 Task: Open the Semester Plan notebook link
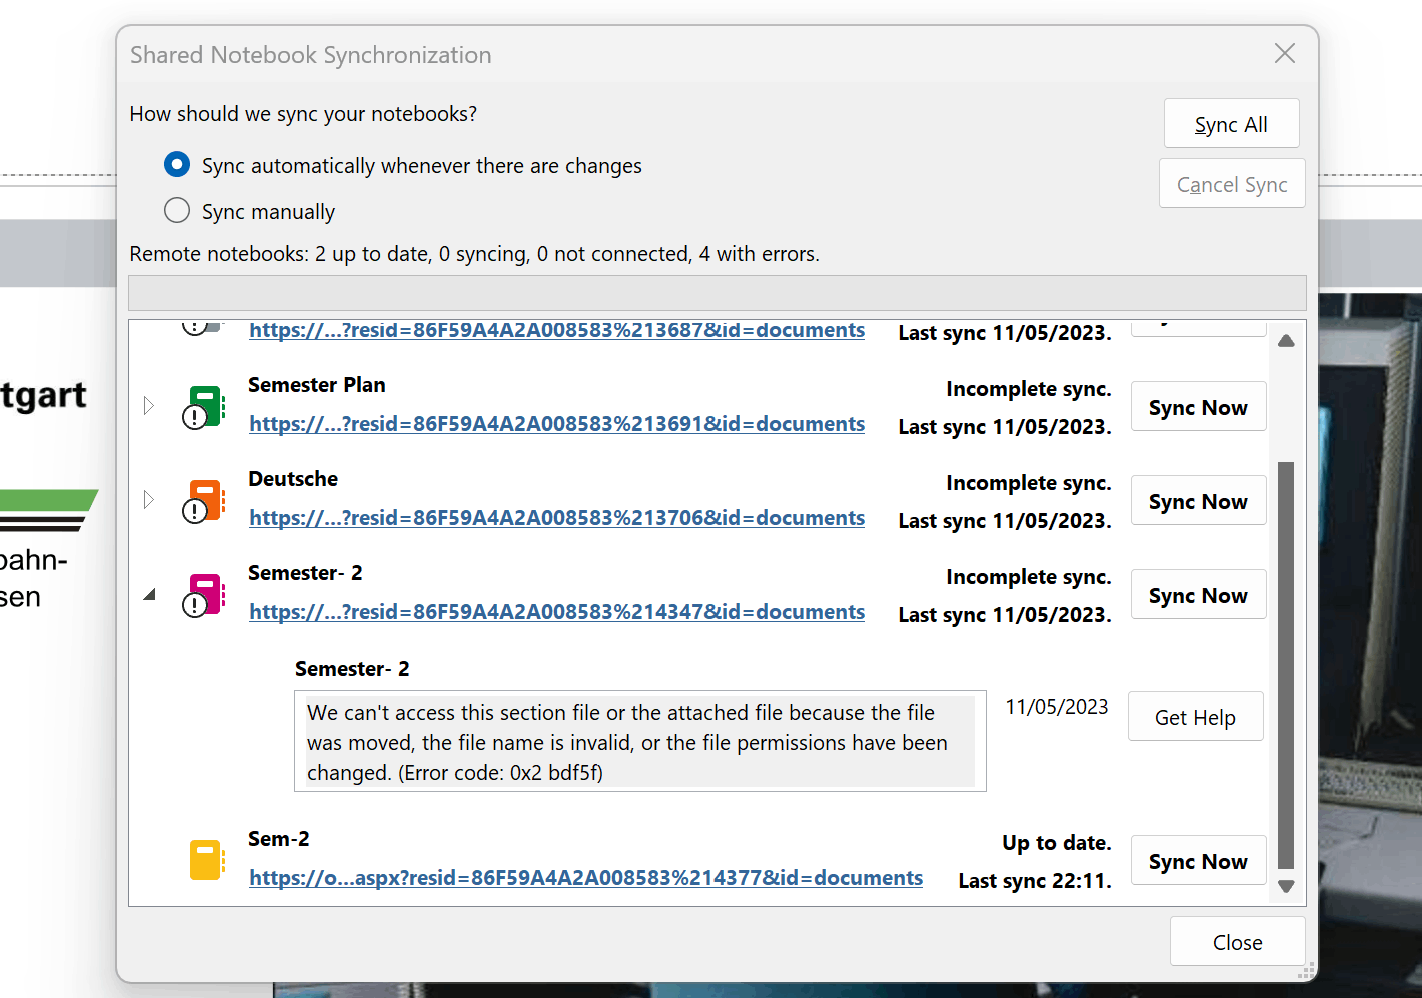tap(557, 424)
